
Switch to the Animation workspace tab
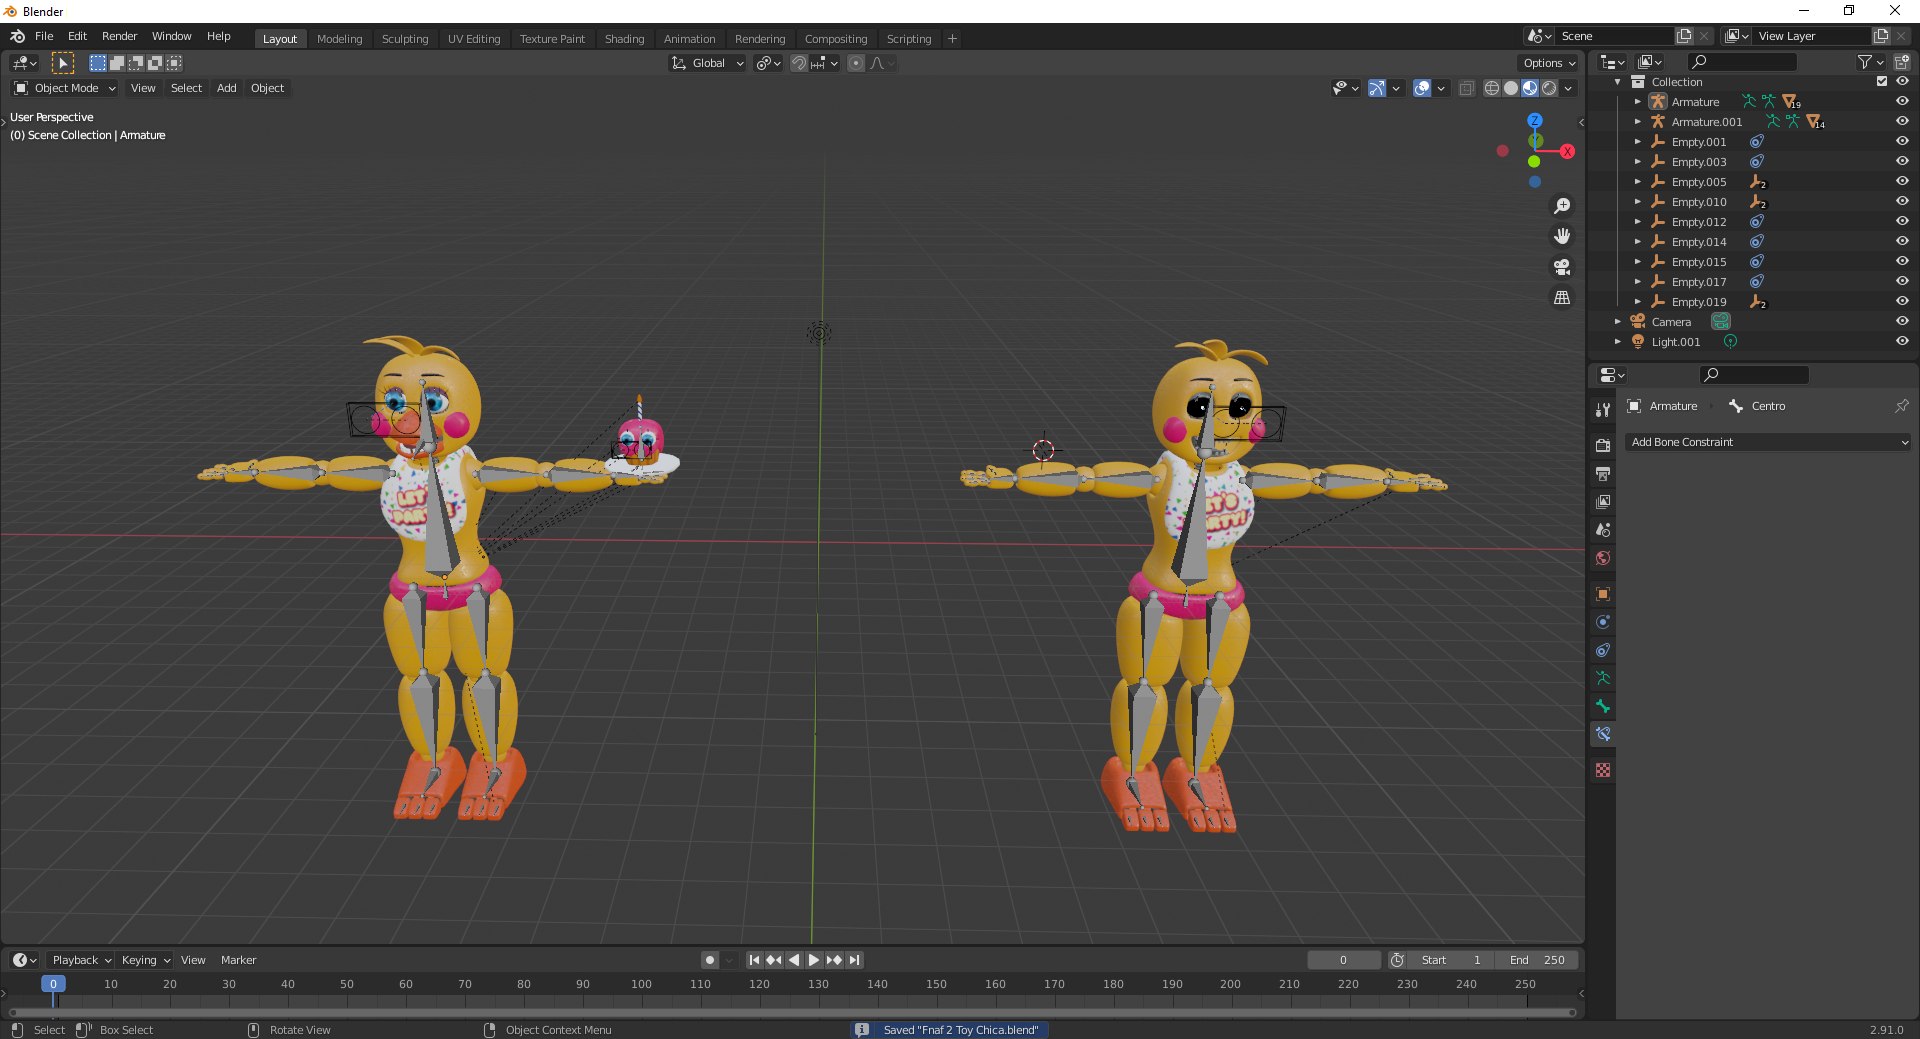689,39
